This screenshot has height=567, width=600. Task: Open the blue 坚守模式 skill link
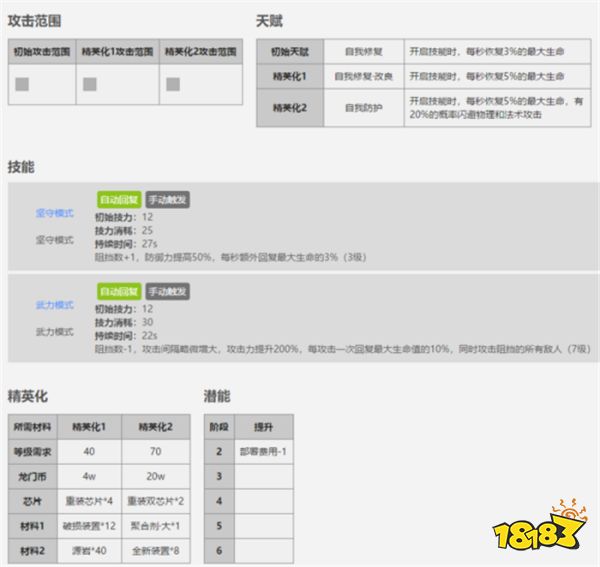(x=55, y=214)
